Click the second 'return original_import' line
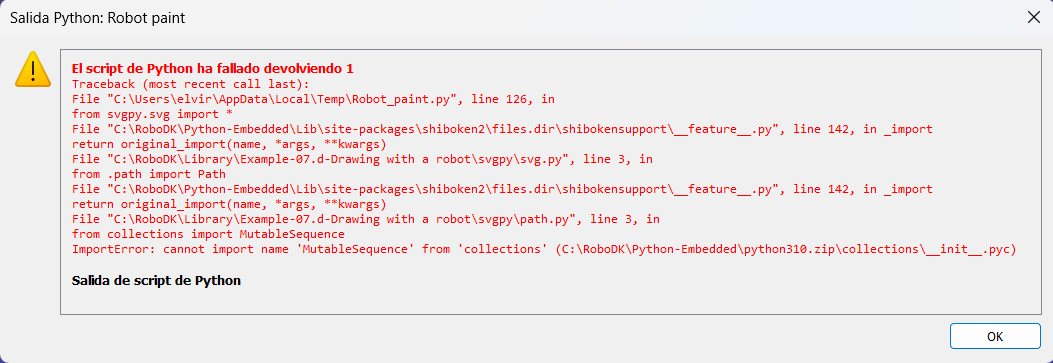The height and width of the screenshot is (363, 1053). (x=228, y=204)
